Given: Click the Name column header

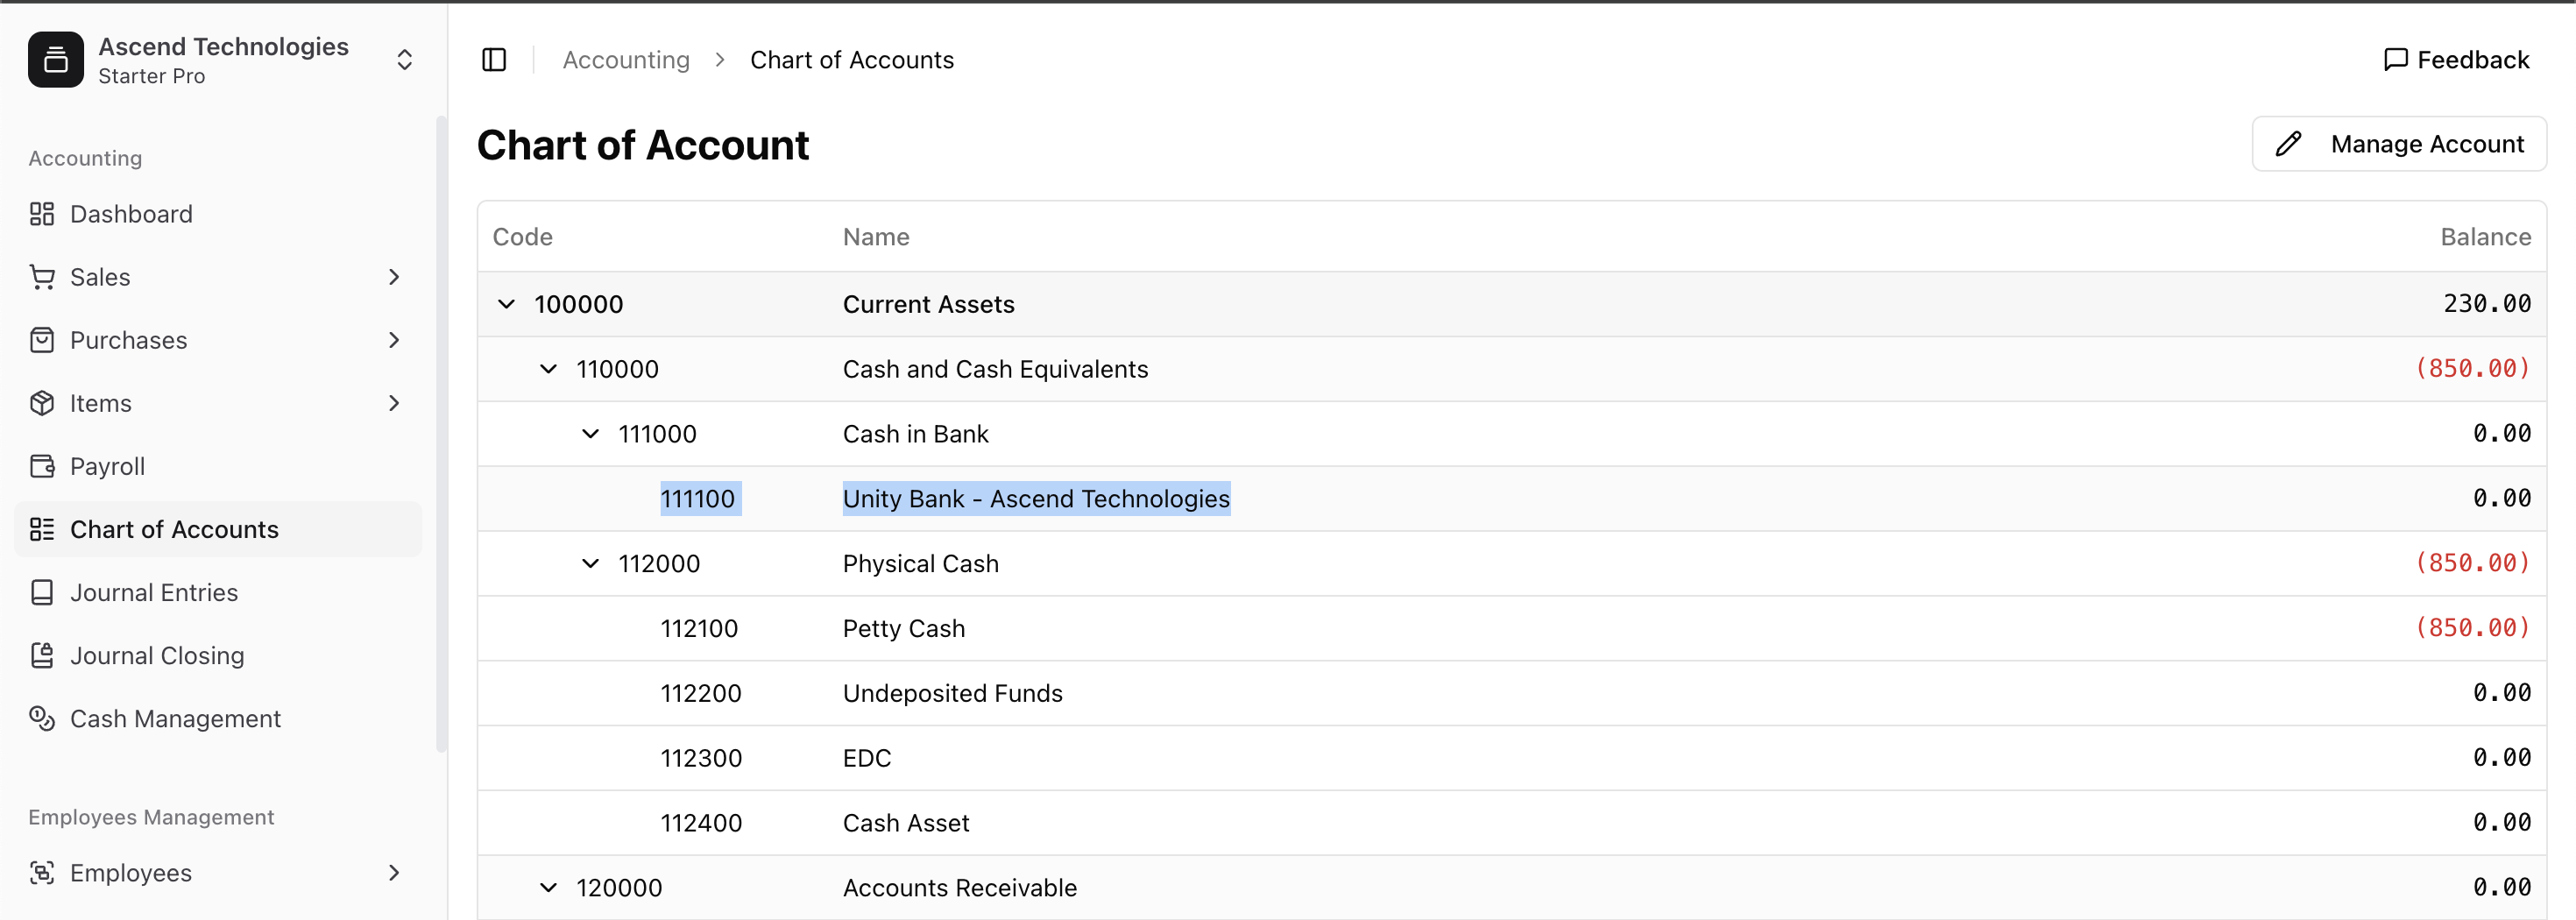Looking at the screenshot, I should [876, 237].
